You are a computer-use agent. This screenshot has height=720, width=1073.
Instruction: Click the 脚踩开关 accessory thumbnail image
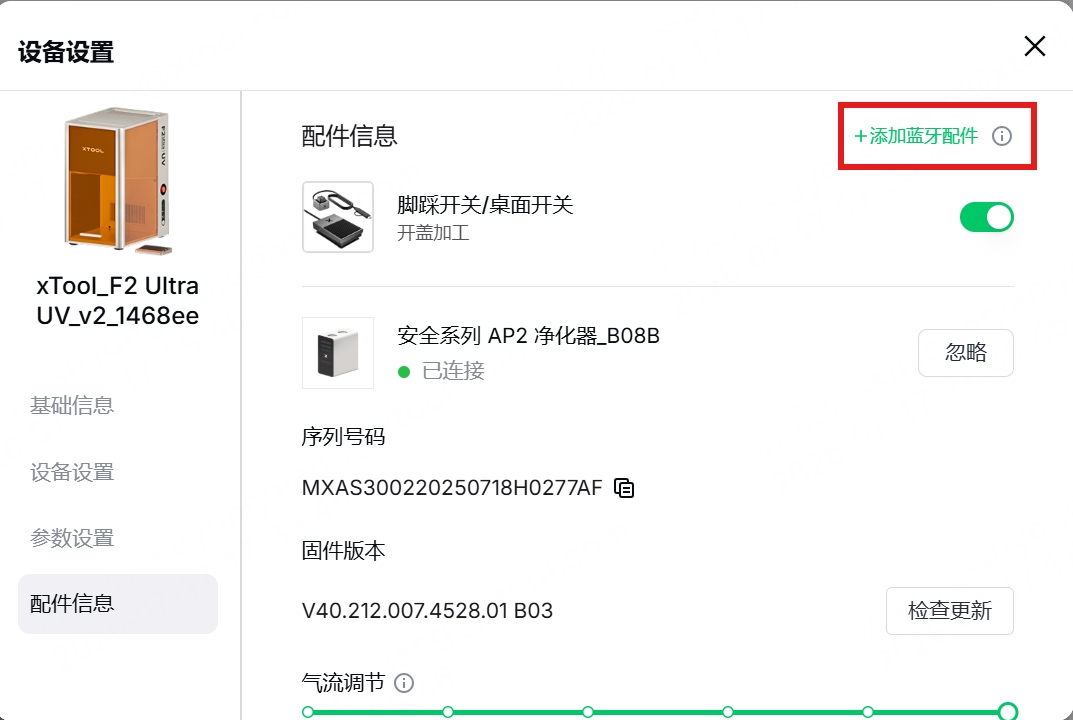pos(338,217)
